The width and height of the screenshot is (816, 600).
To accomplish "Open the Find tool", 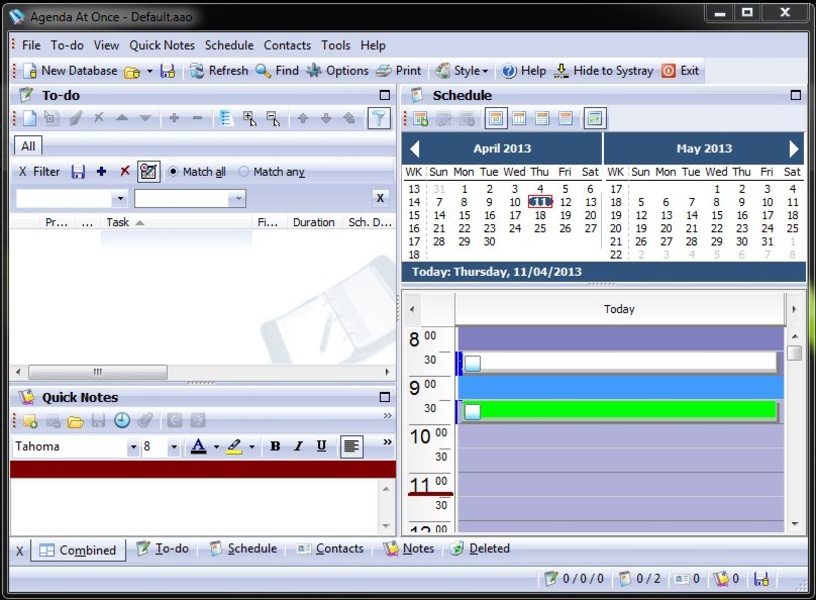I will [x=277, y=71].
